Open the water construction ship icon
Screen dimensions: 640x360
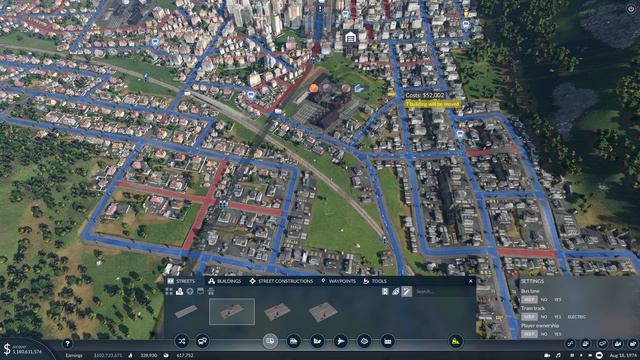pyautogui.click(x=317, y=341)
